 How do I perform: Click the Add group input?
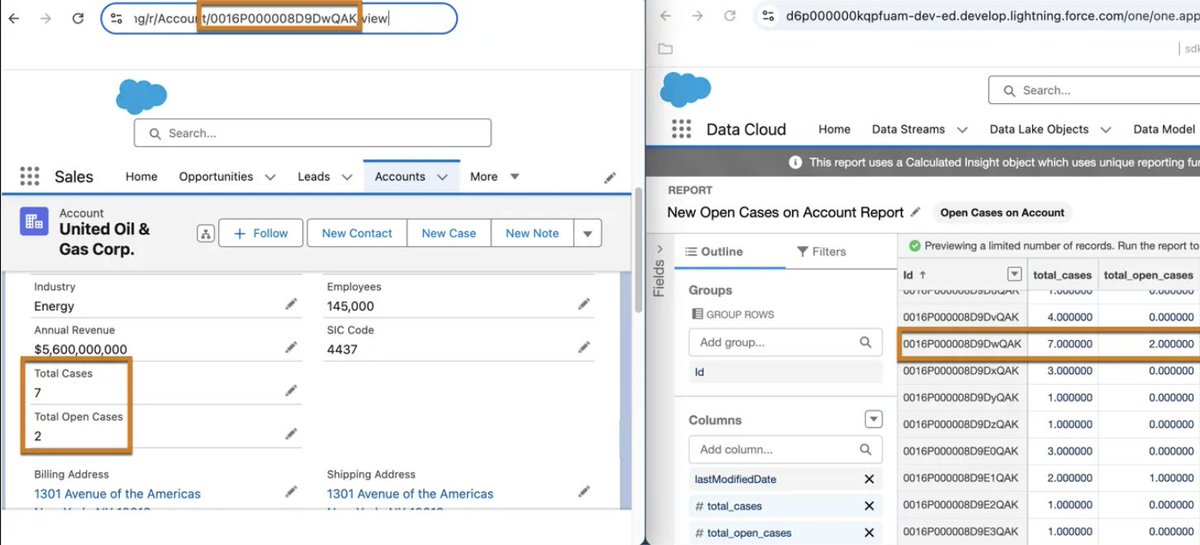pyautogui.click(x=786, y=342)
